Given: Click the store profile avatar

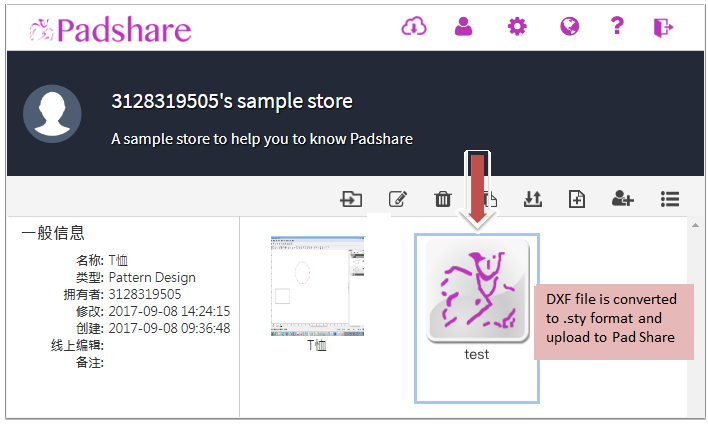Looking at the screenshot, I should (52, 113).
